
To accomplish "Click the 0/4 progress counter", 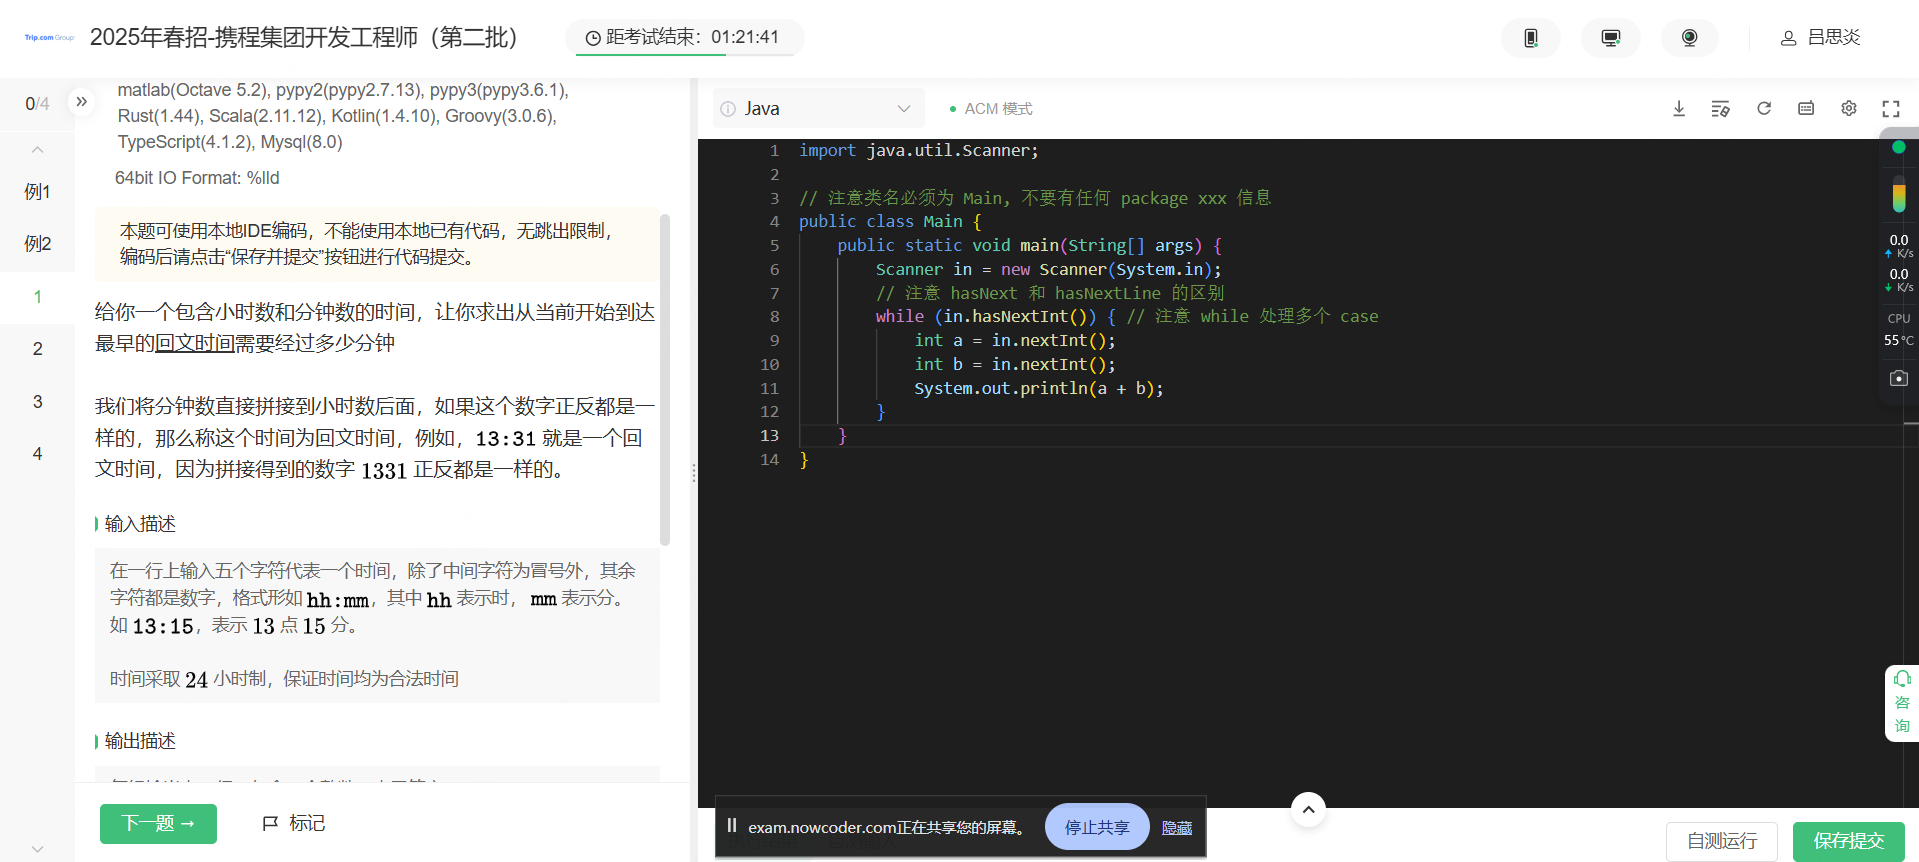I will tap(37, 103).
